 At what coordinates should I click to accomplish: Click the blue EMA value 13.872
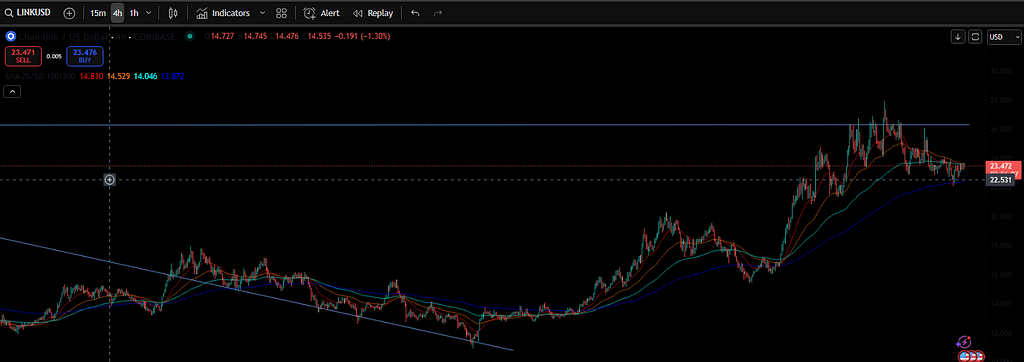[172, 76]
